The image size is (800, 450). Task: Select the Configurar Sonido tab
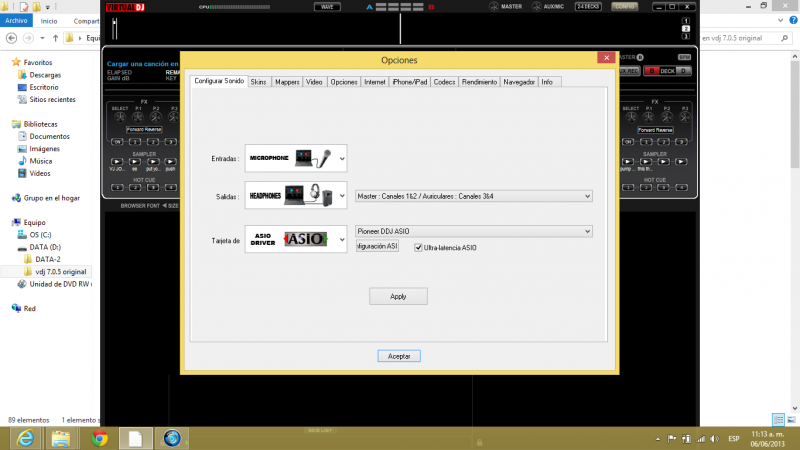click(x=219, y=81)
